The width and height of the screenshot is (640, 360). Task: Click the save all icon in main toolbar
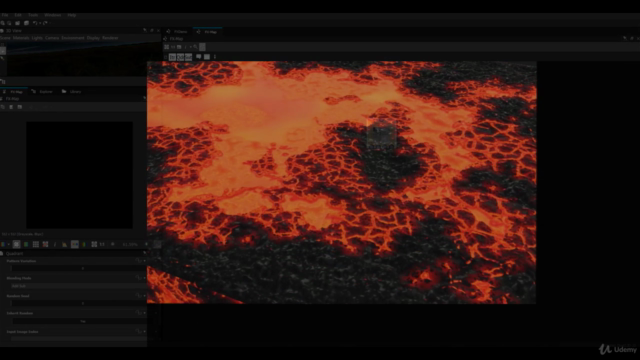[x=27, y=23]
